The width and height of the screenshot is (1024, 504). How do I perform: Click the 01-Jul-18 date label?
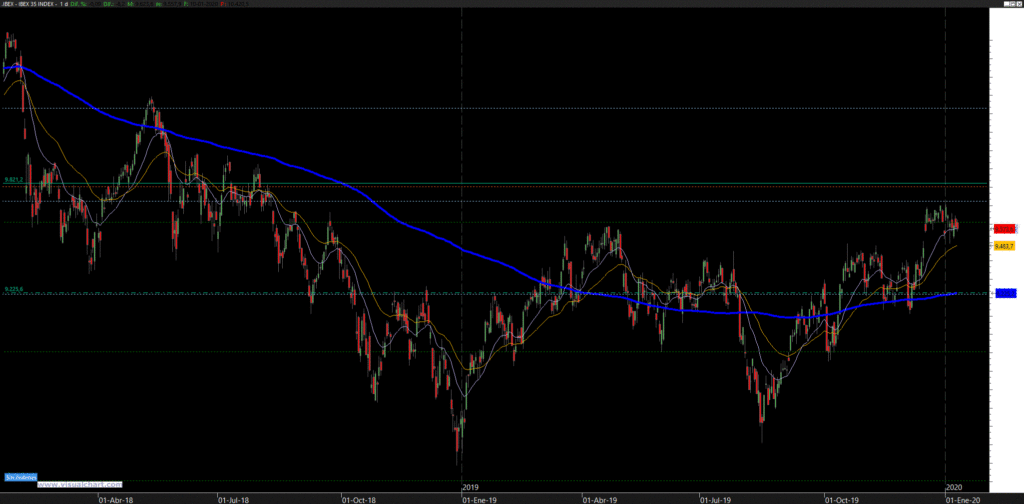pyautogui.click(x=233, y=499)
